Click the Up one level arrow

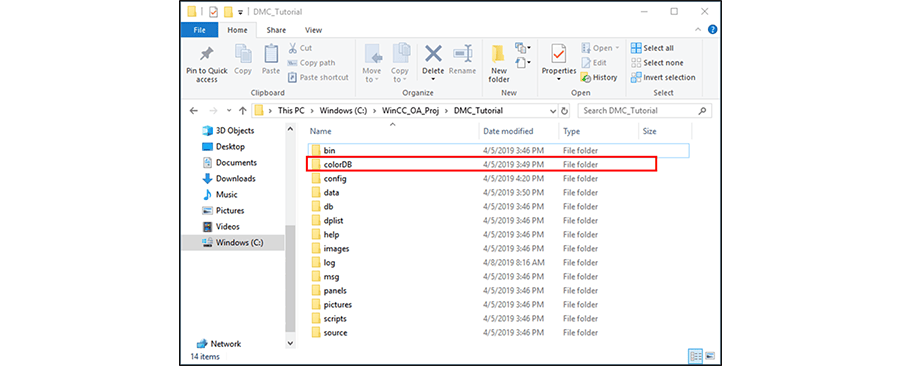(x=243, y=111)
